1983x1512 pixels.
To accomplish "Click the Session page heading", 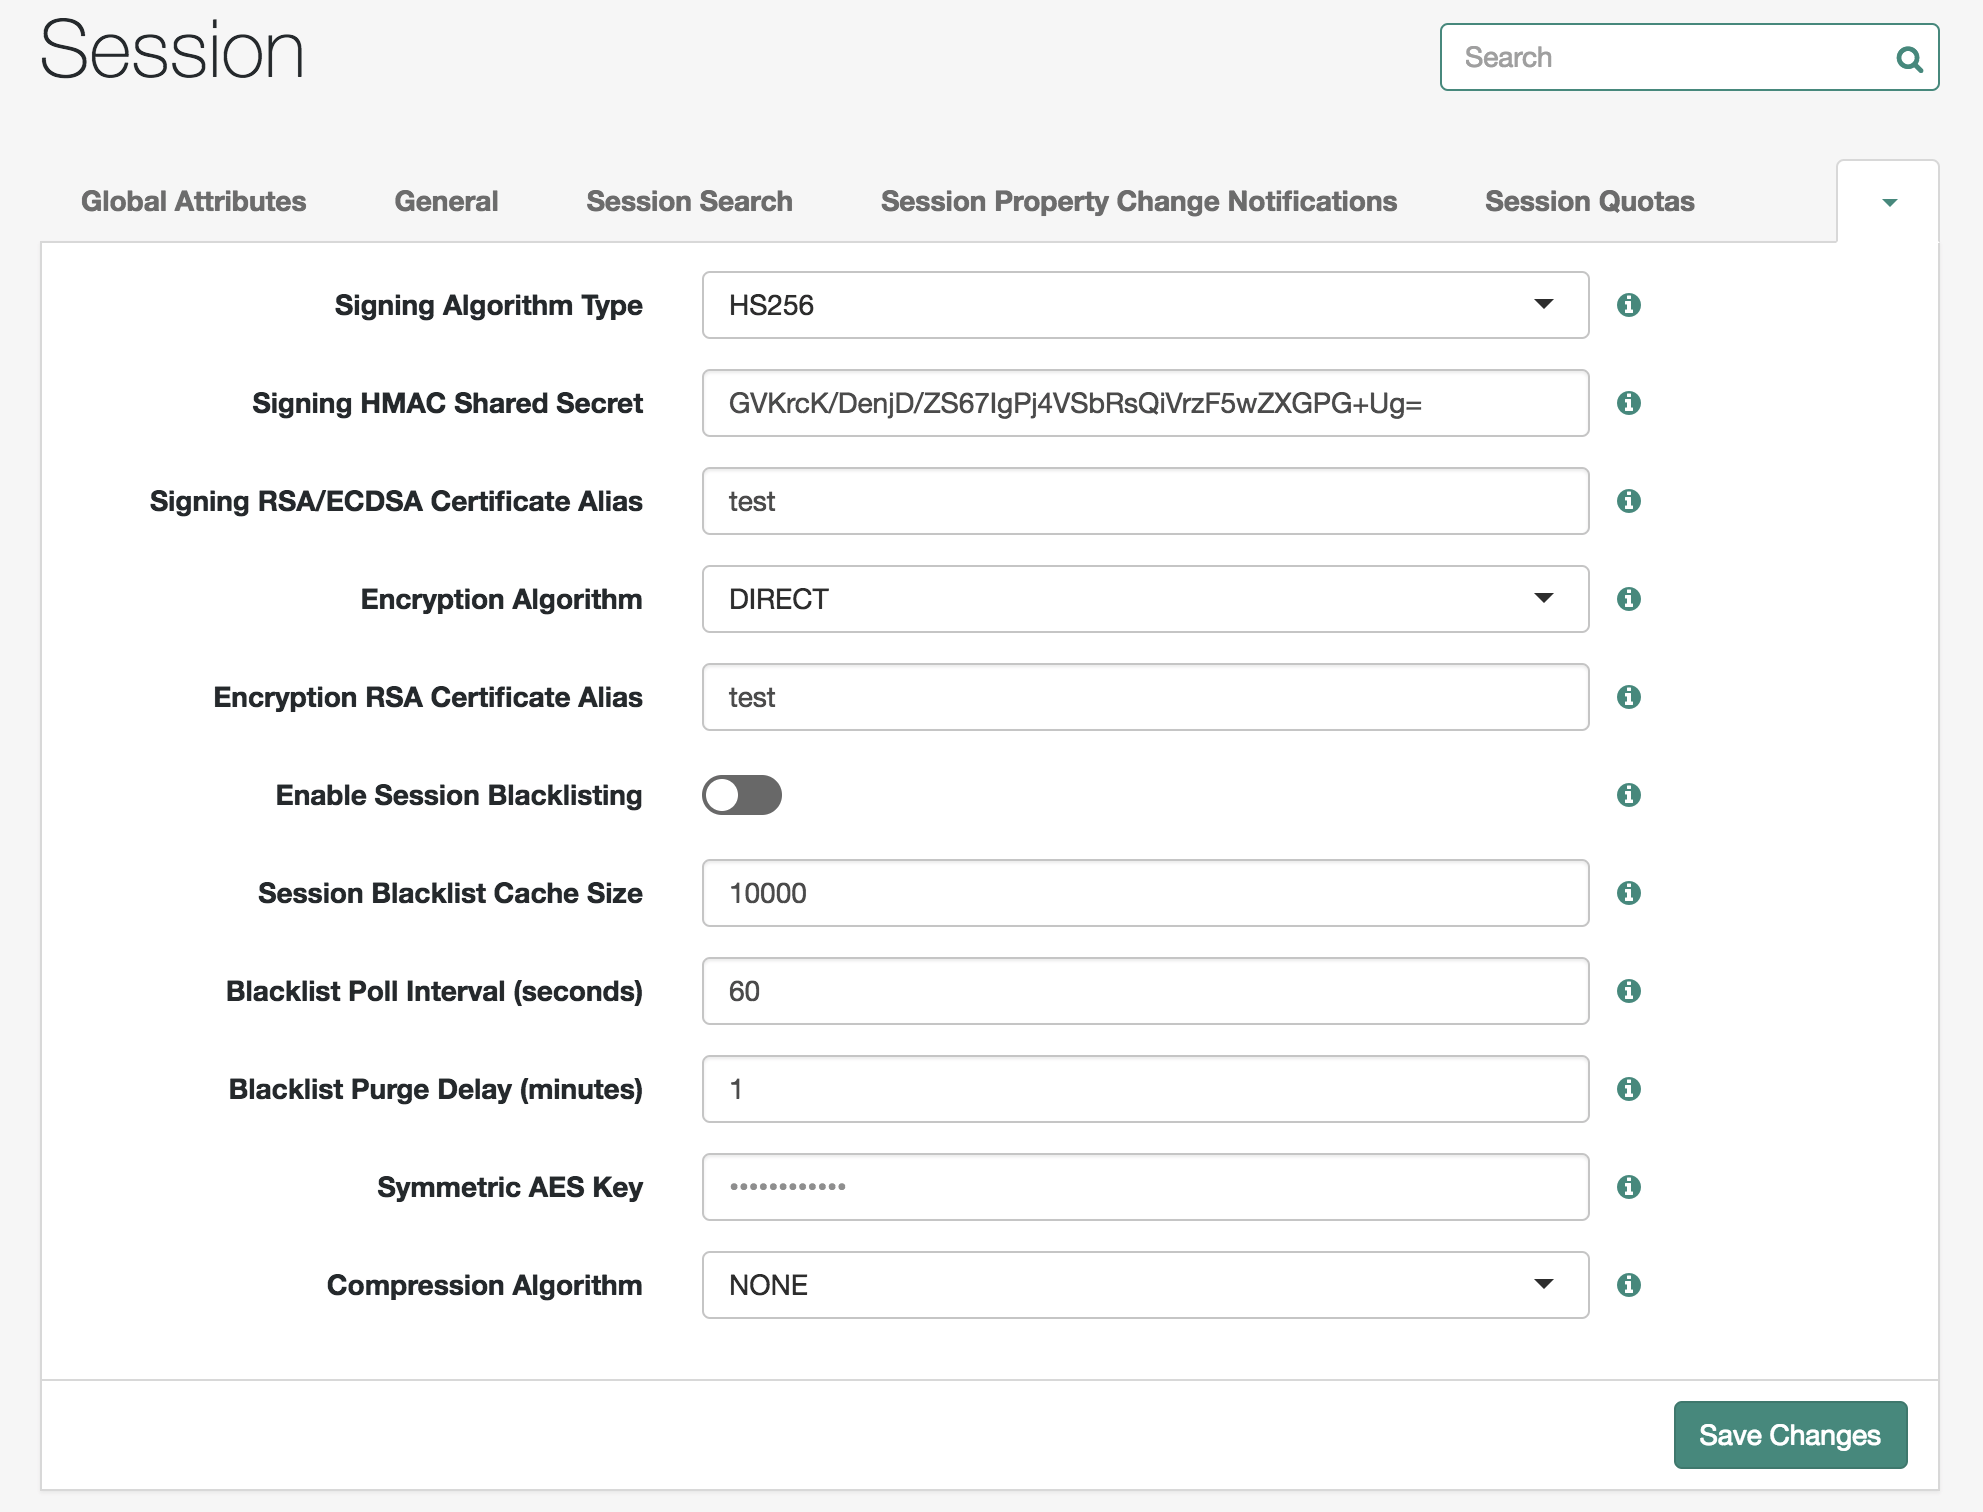I will [172, 50].
